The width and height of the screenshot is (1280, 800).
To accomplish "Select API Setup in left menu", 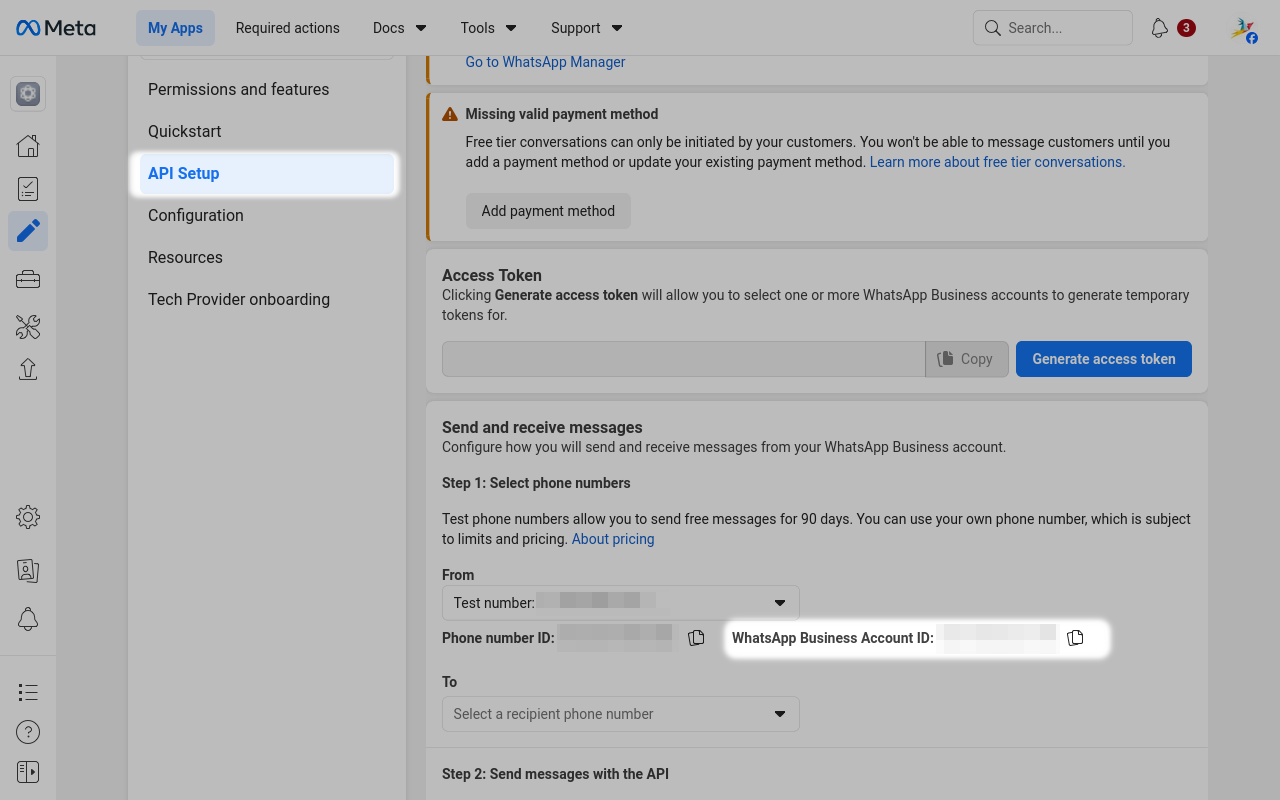I will [x=267, y=173].
